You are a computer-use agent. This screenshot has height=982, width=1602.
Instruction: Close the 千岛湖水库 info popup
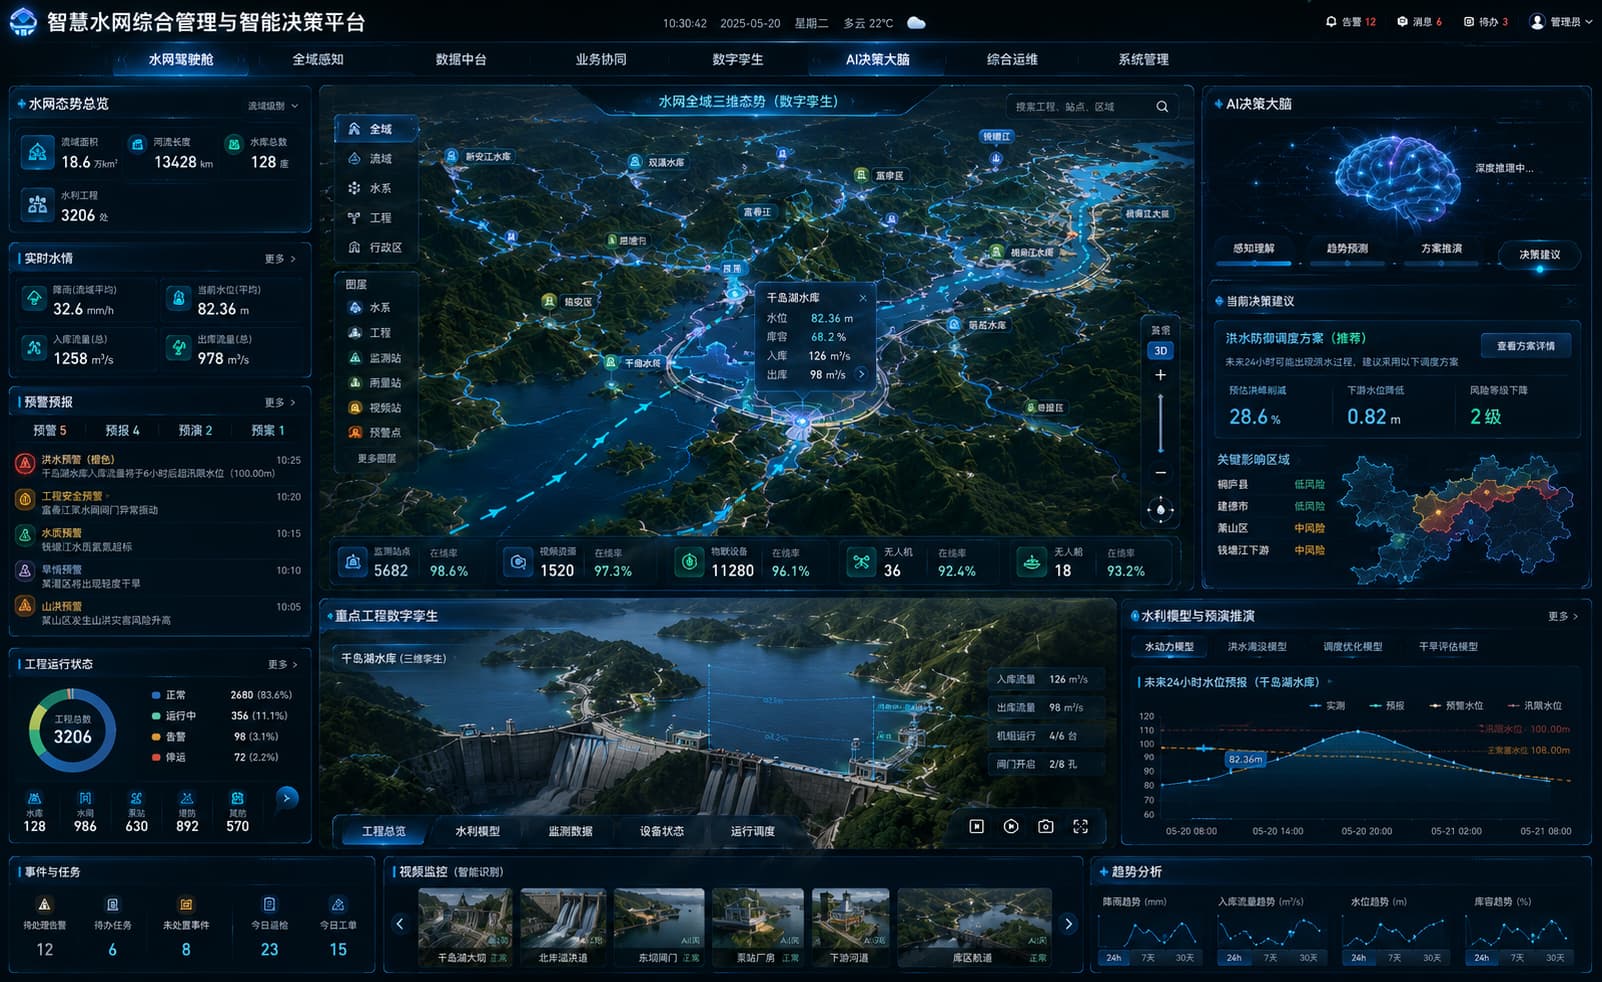[863, 298]
